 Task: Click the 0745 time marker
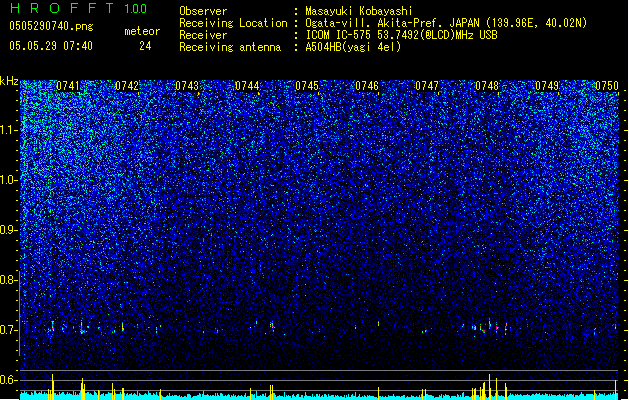coord(307,86)
